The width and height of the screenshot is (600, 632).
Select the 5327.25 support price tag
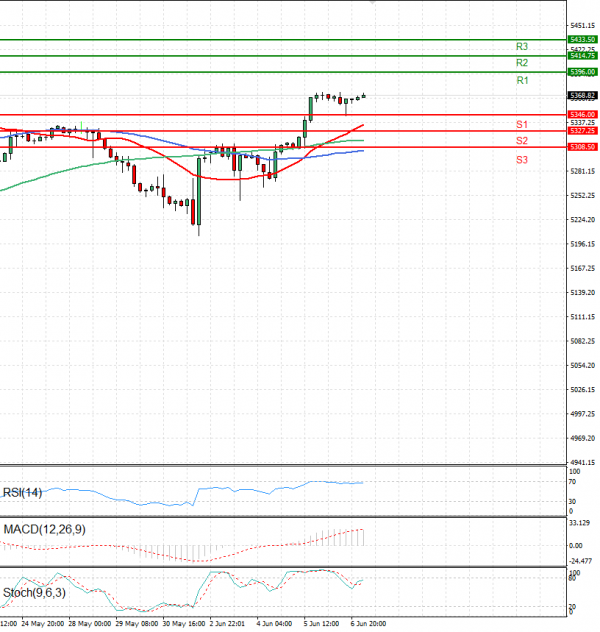pyautogui.click(x=583, y=131)
